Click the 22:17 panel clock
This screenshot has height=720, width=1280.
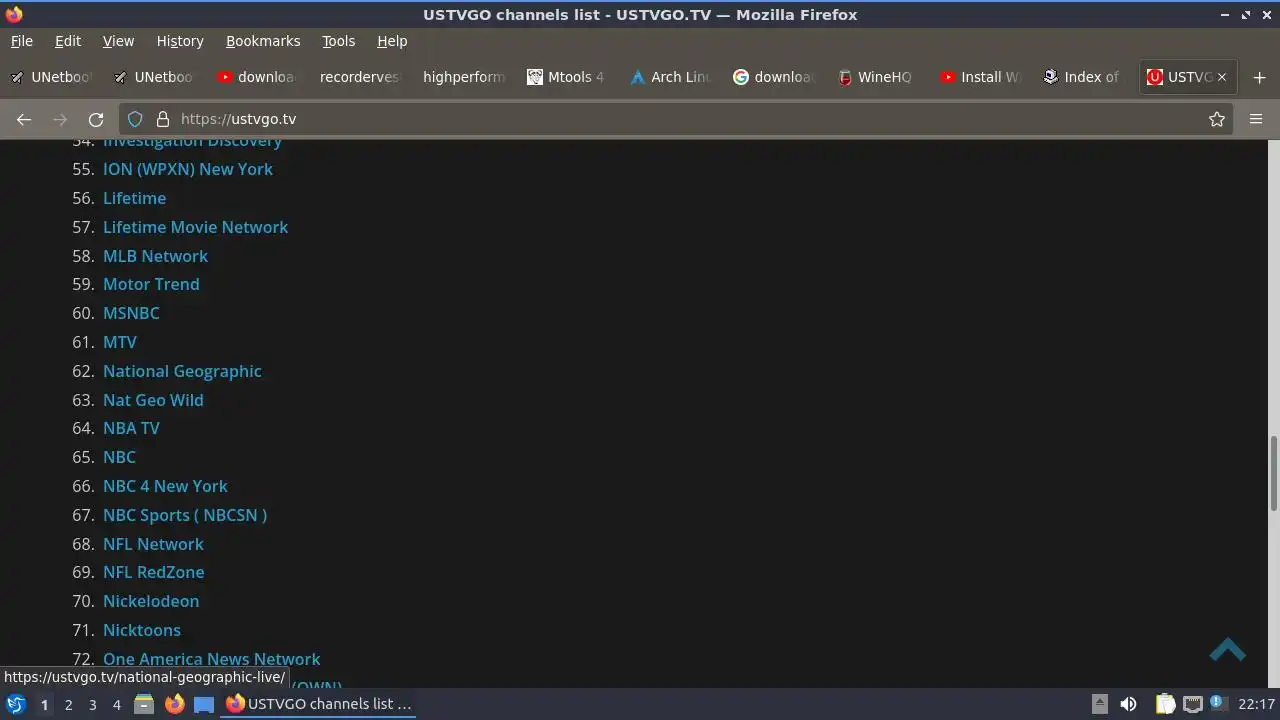point(1256,704)
